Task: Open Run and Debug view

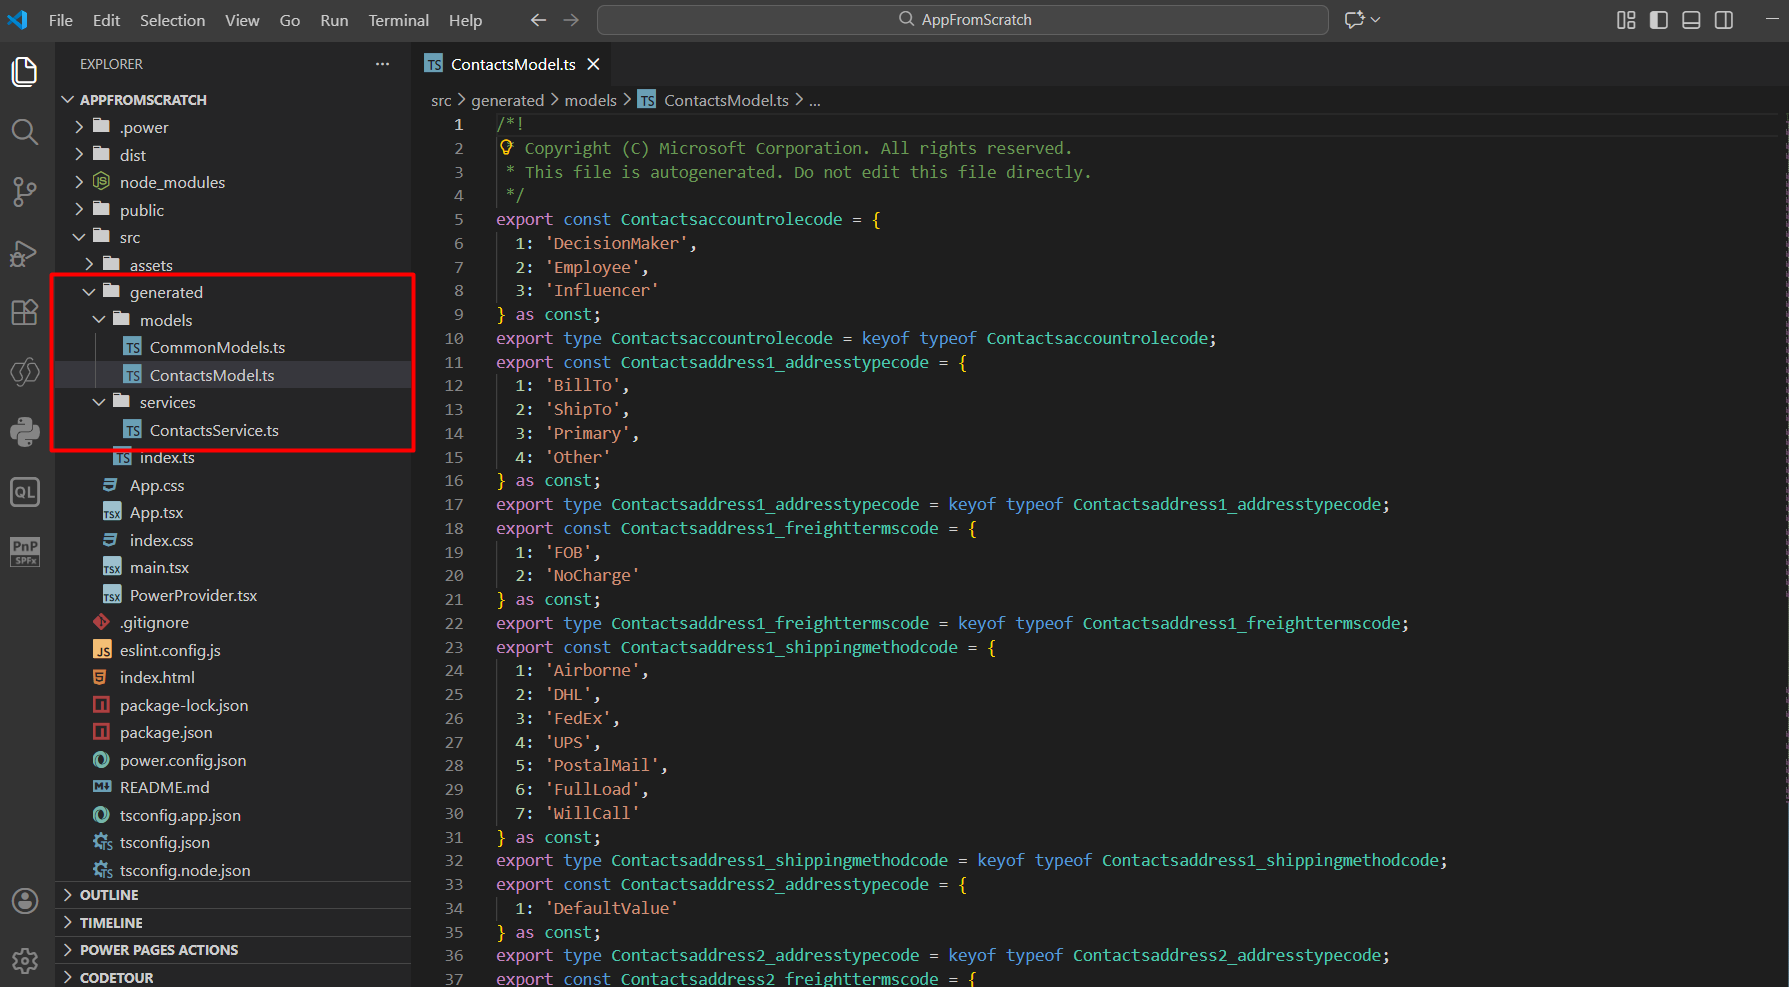Action: pyautogui.click(x=24, y=253)
